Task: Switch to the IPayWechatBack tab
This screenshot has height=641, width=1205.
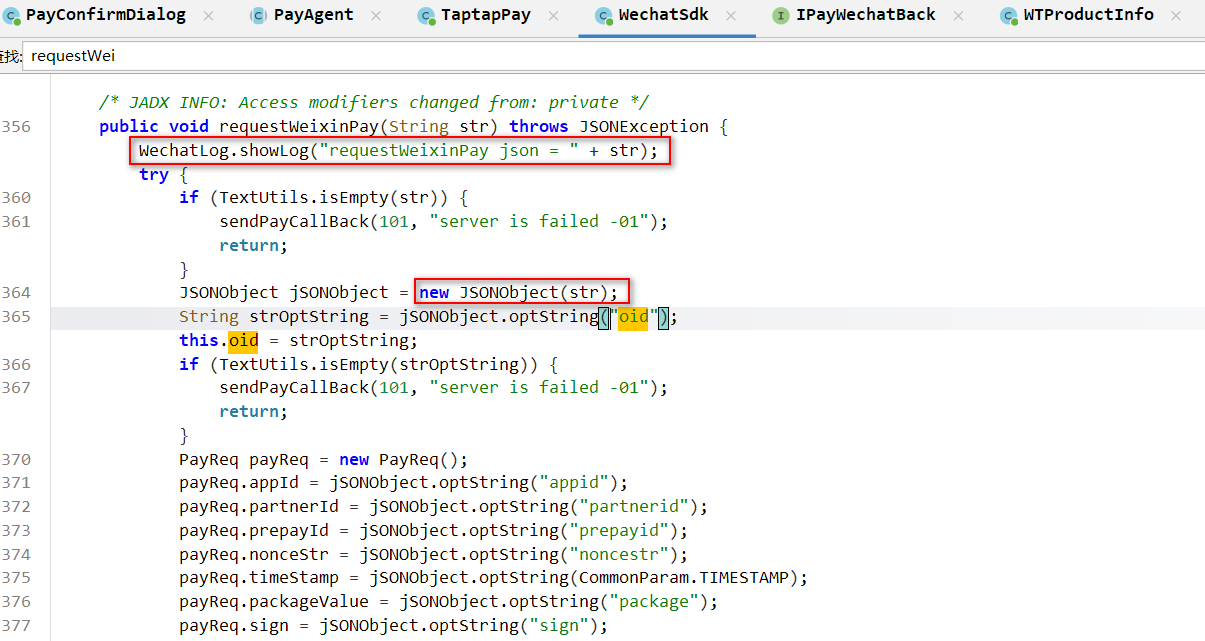Action: [x=865, y=16]
